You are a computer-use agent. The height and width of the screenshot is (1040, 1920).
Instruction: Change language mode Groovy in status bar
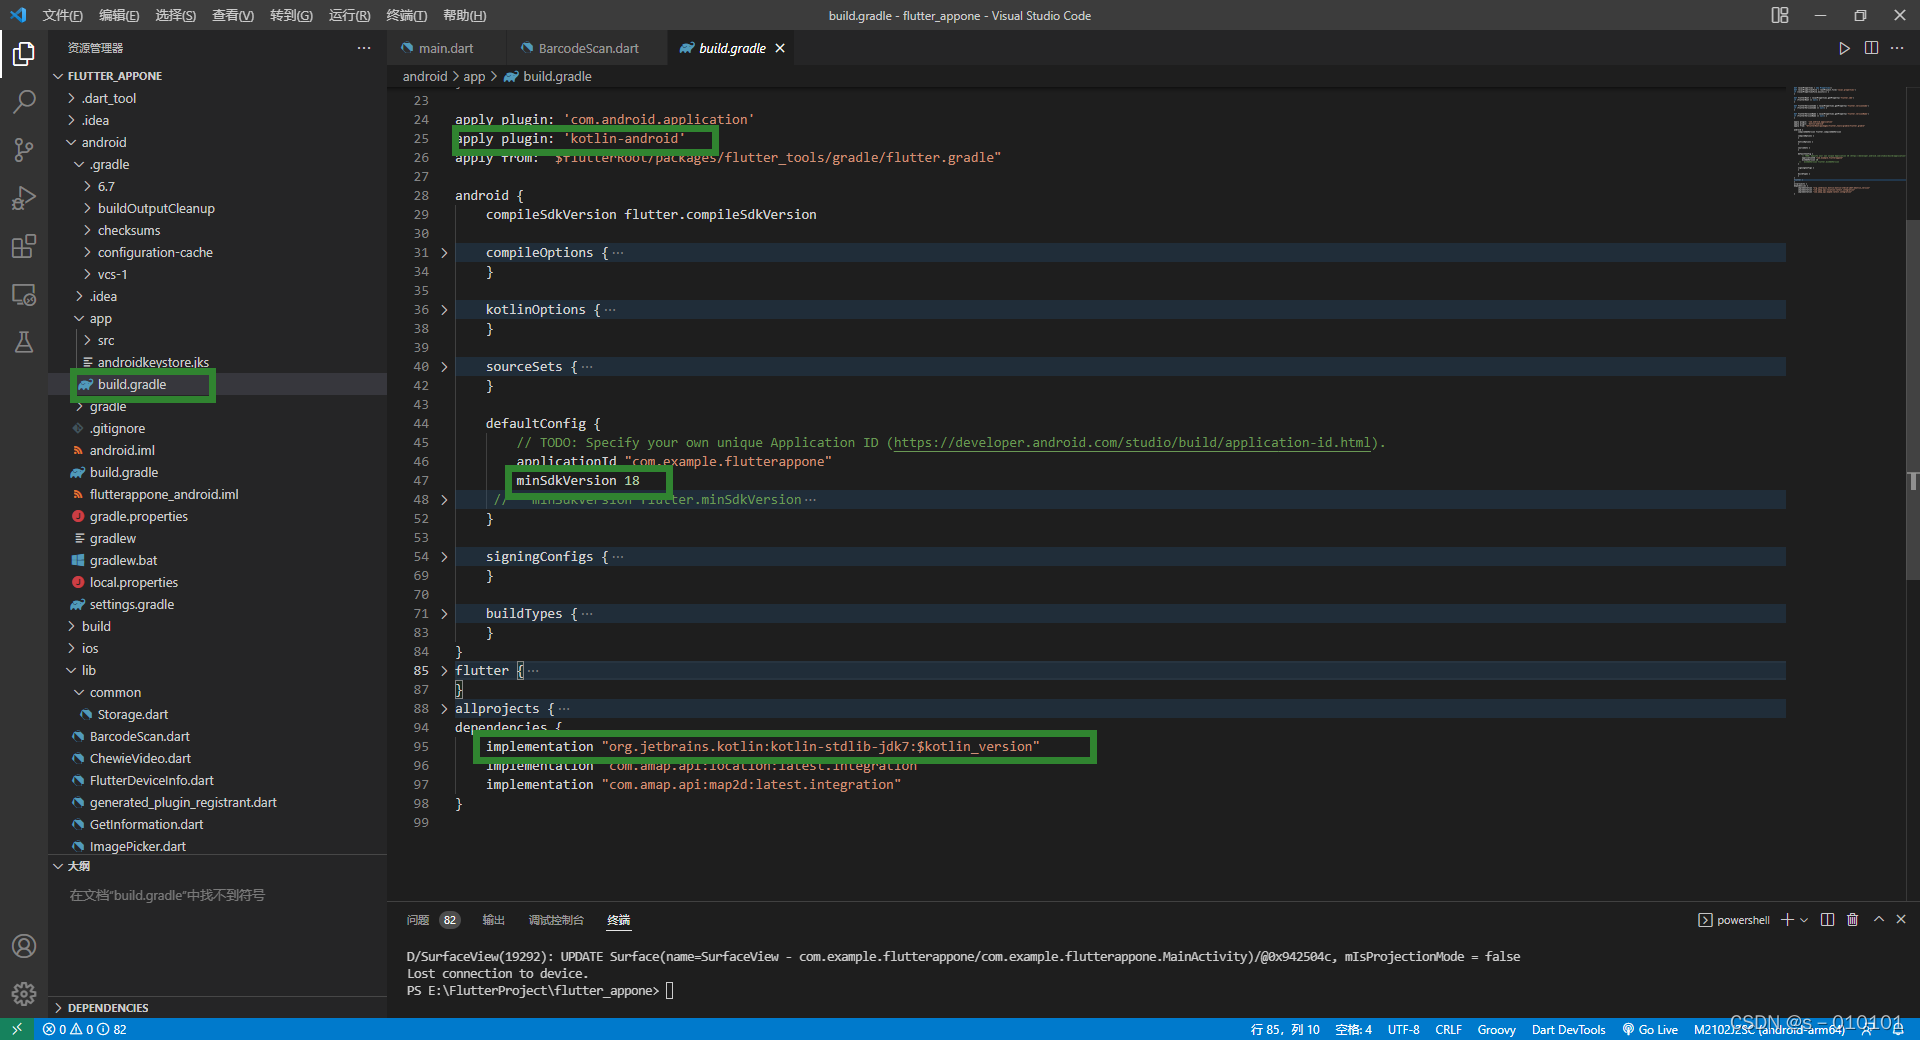(x=1496, y=1029)
